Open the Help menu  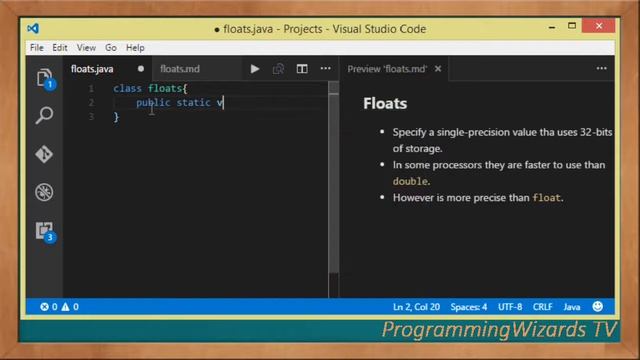(135, 48)
